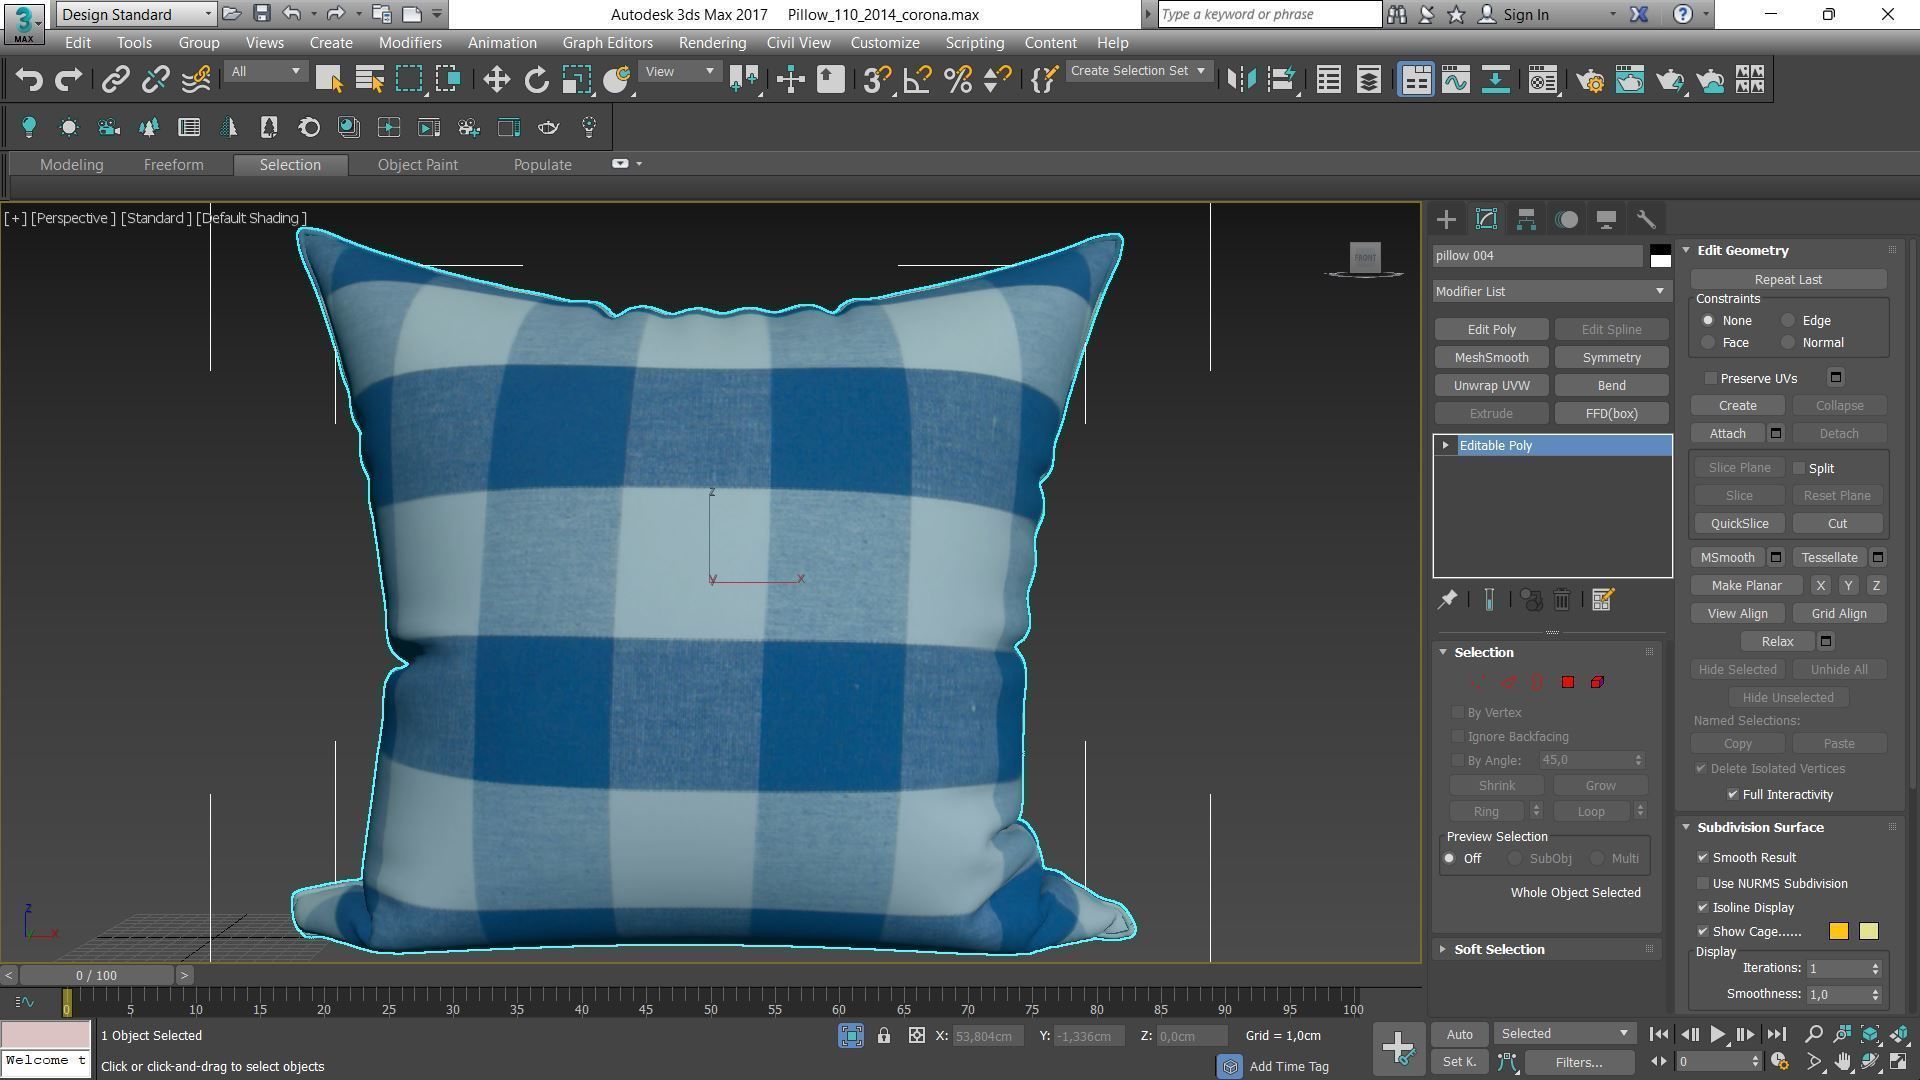Toggle 3D Snaps
1920x1080 pixels.
[x=877, y=80]
